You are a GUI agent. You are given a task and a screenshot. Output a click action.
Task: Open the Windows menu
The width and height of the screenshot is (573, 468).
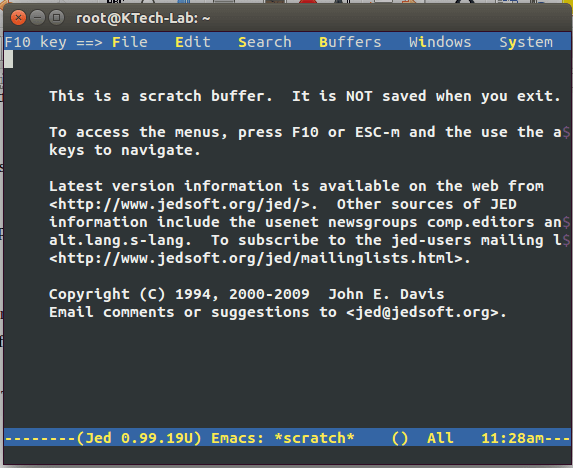tap(440, 42)
